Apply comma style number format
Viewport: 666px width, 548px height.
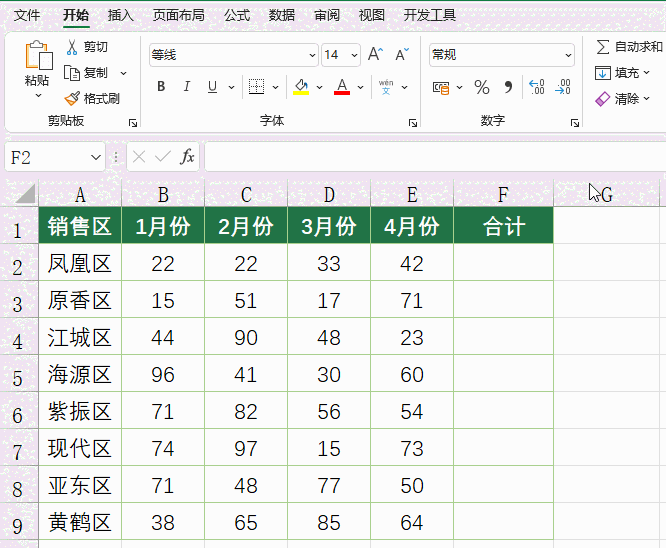tap(508, 87)
